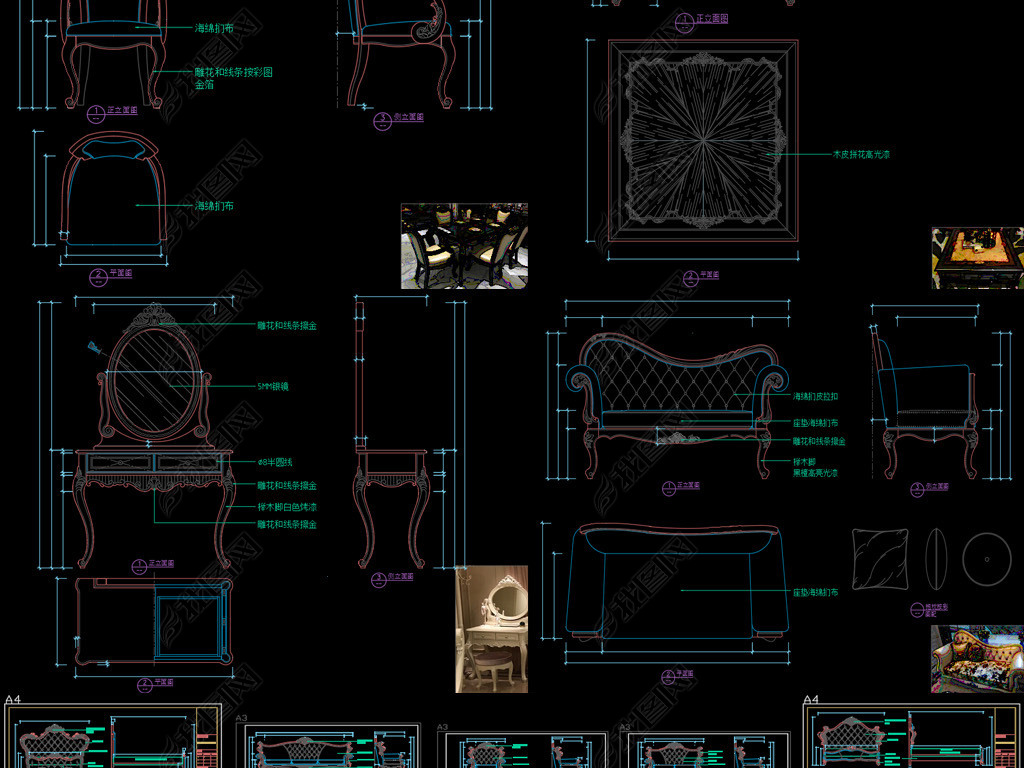Select the white dressing table photo
Screen dimensions: 1024x768
[491, 629]
